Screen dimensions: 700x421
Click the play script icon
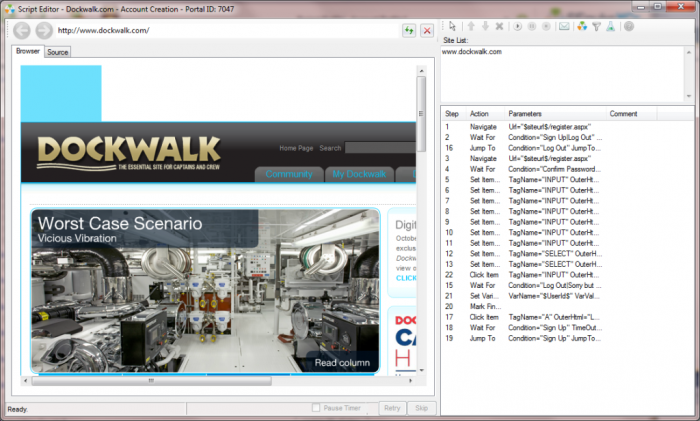tap(517, 26)
